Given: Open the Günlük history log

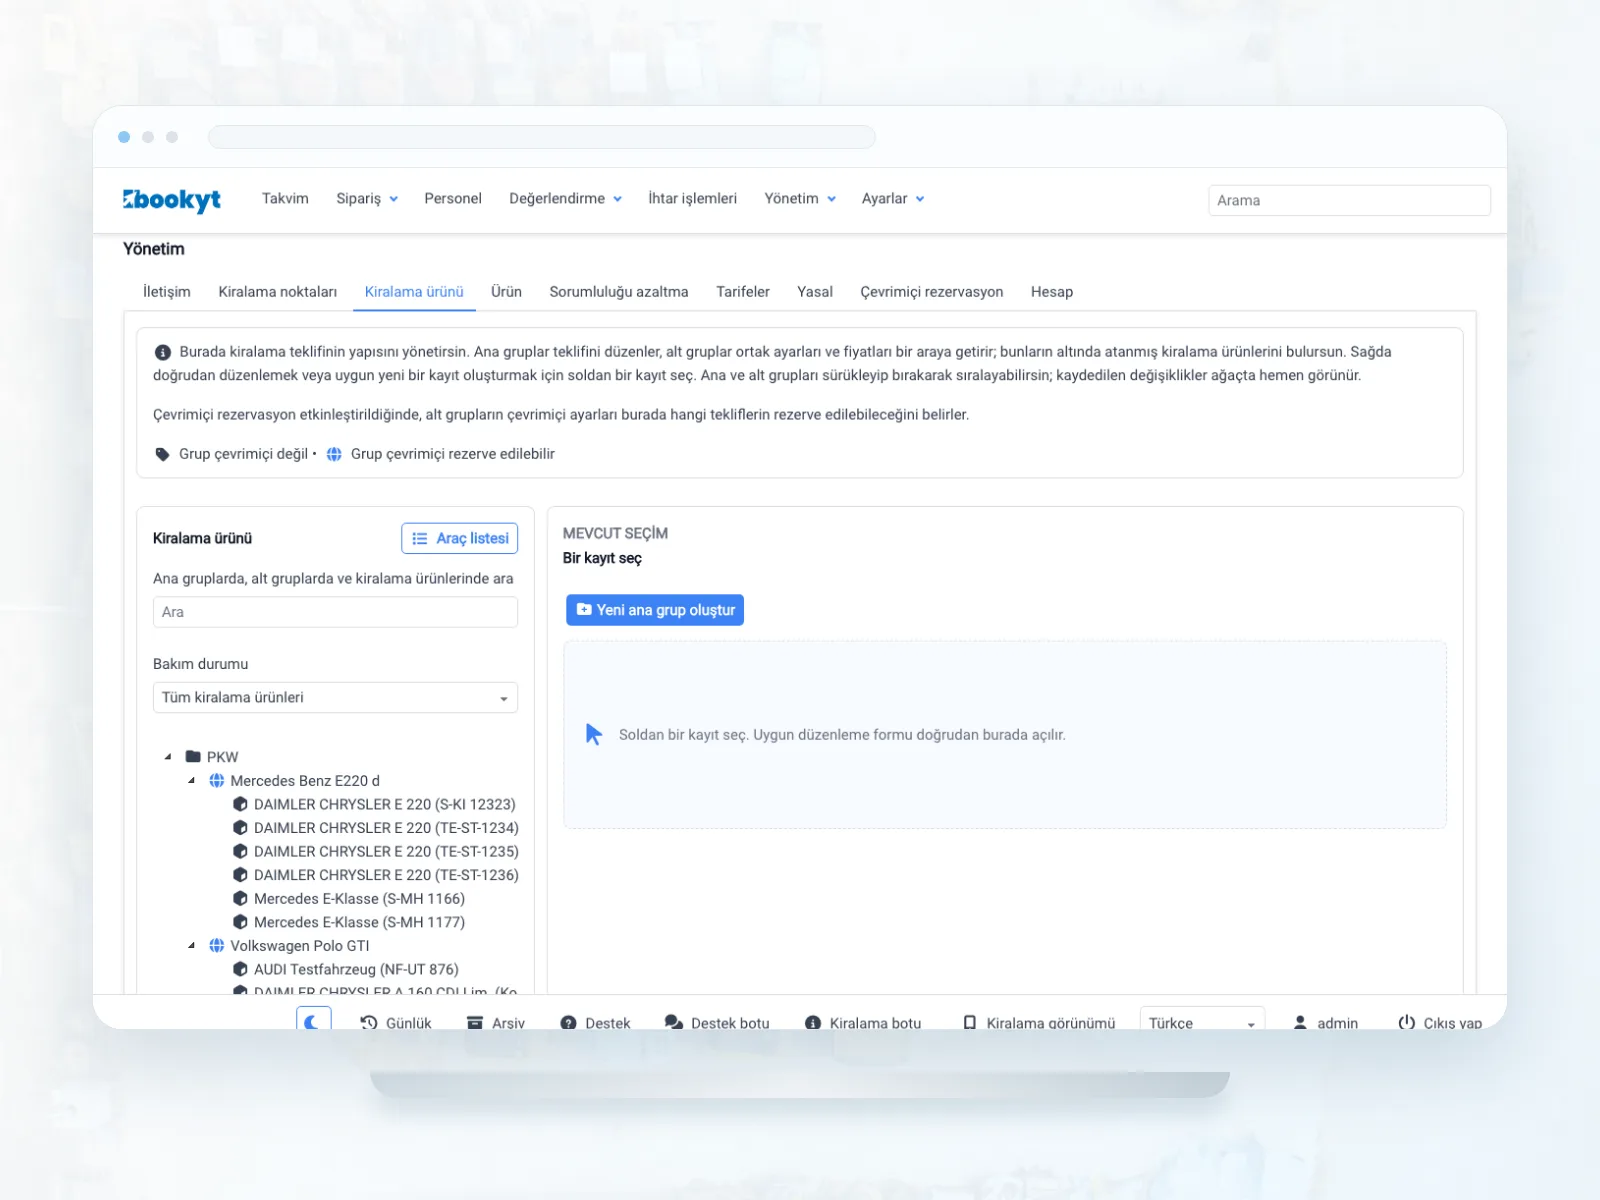Looking at the screenshot, I should (x=396, y=1022).
